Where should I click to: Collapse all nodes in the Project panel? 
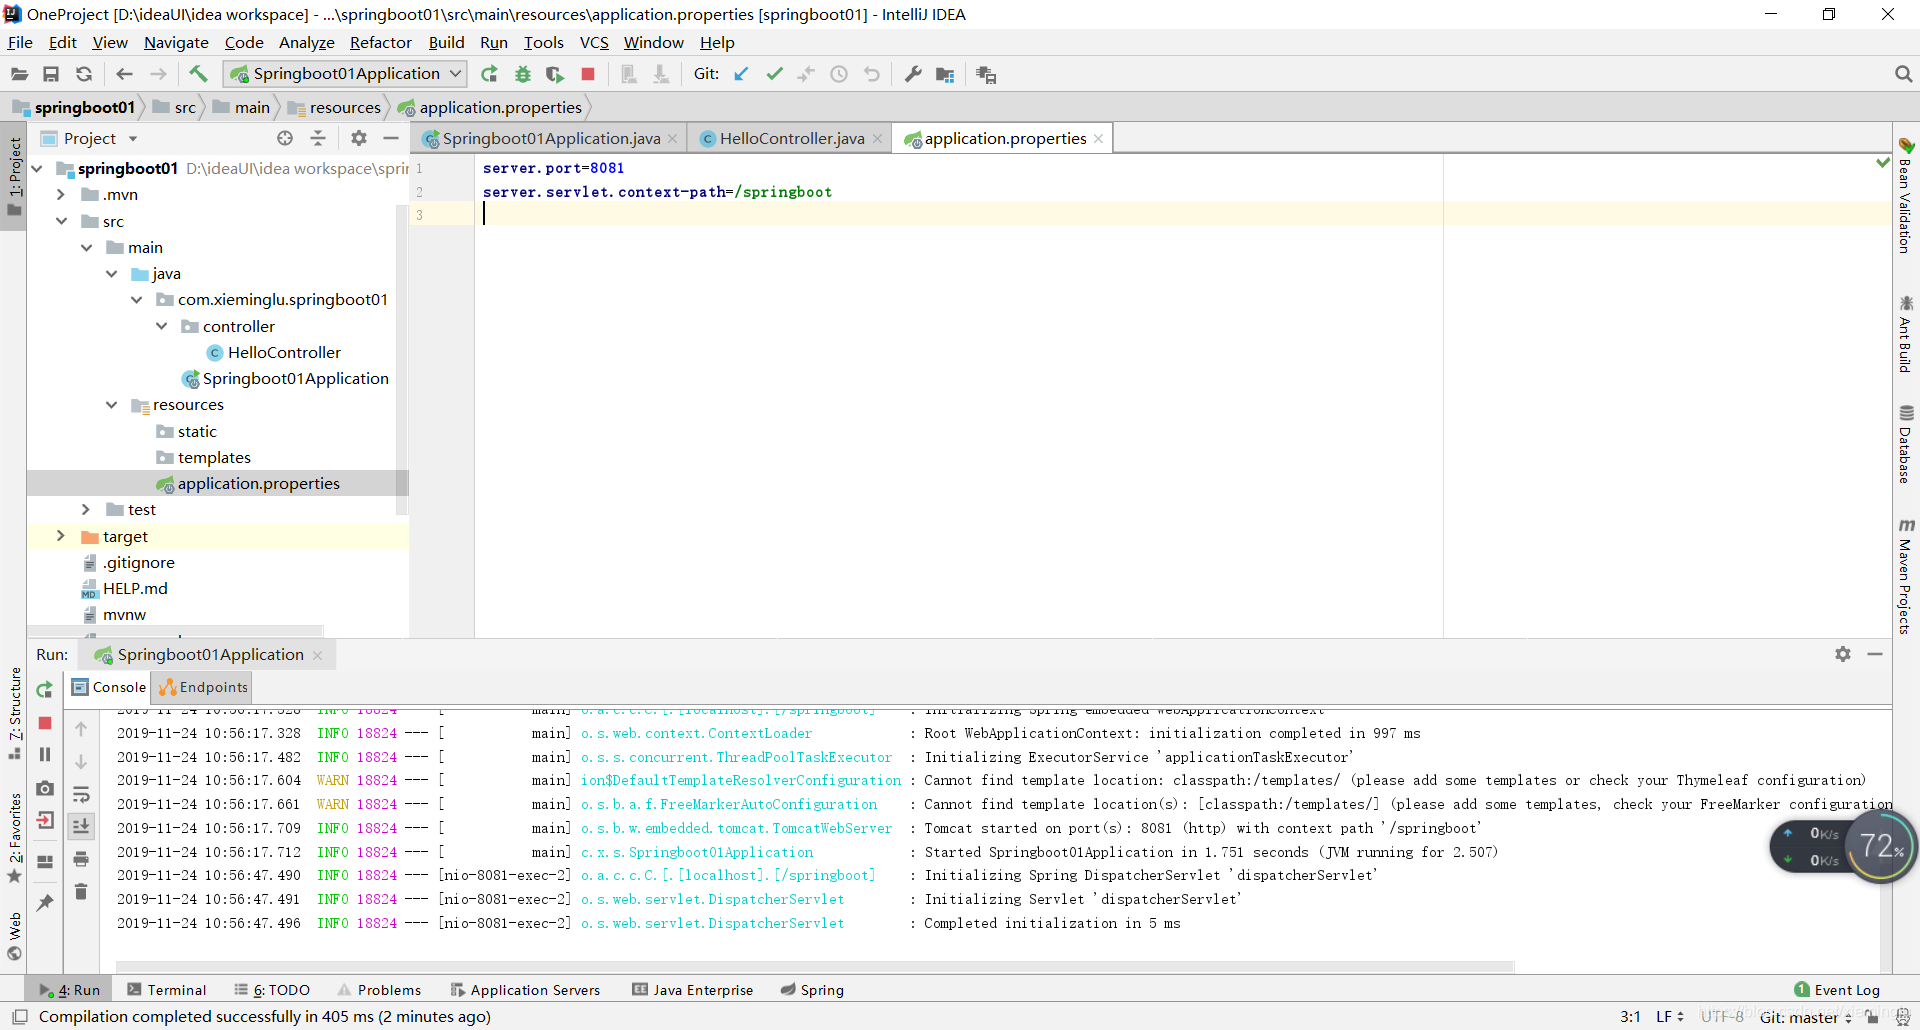318,138
